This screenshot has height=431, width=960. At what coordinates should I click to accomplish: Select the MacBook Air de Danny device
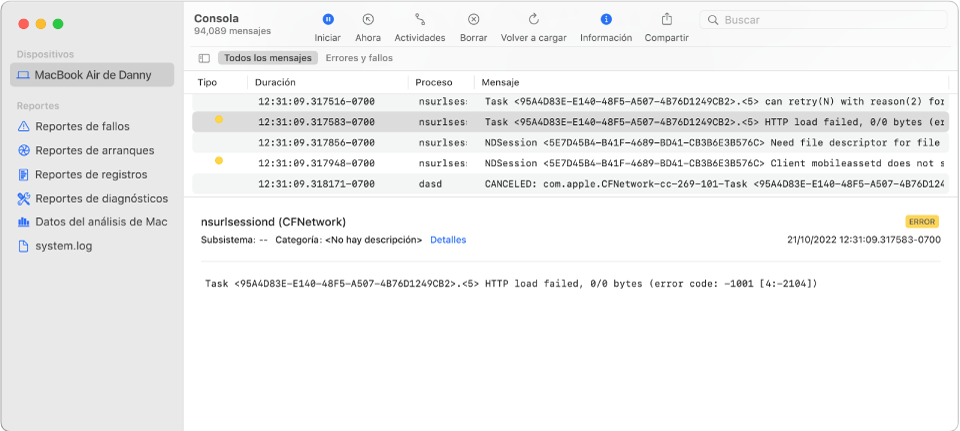coord(92,75)
